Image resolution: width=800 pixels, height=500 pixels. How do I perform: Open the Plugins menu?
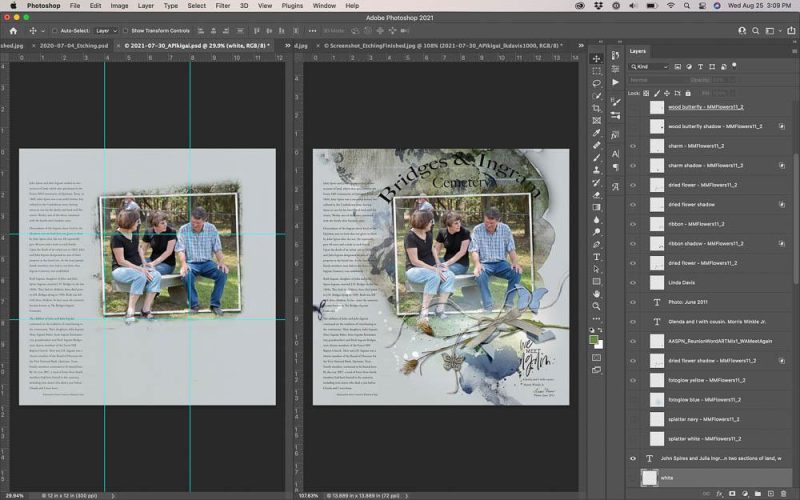pos(292,6)
